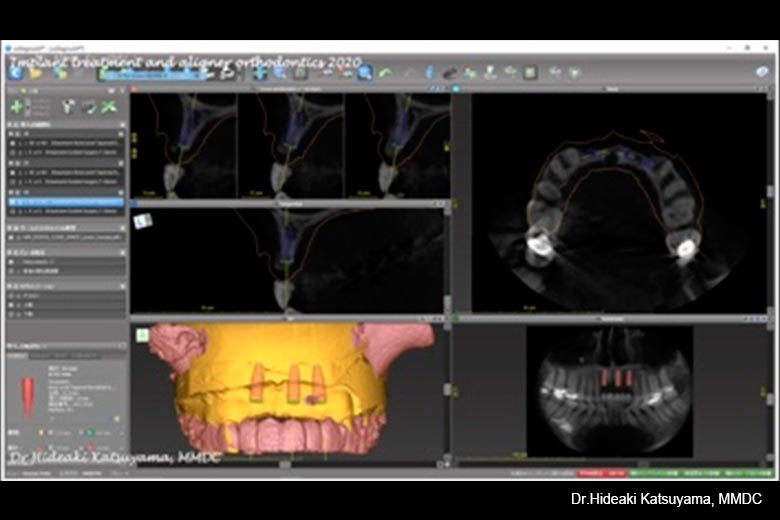Click the leftmost implant in the 3D model
This screenshot has height=520, width=780.
point(258,383)
